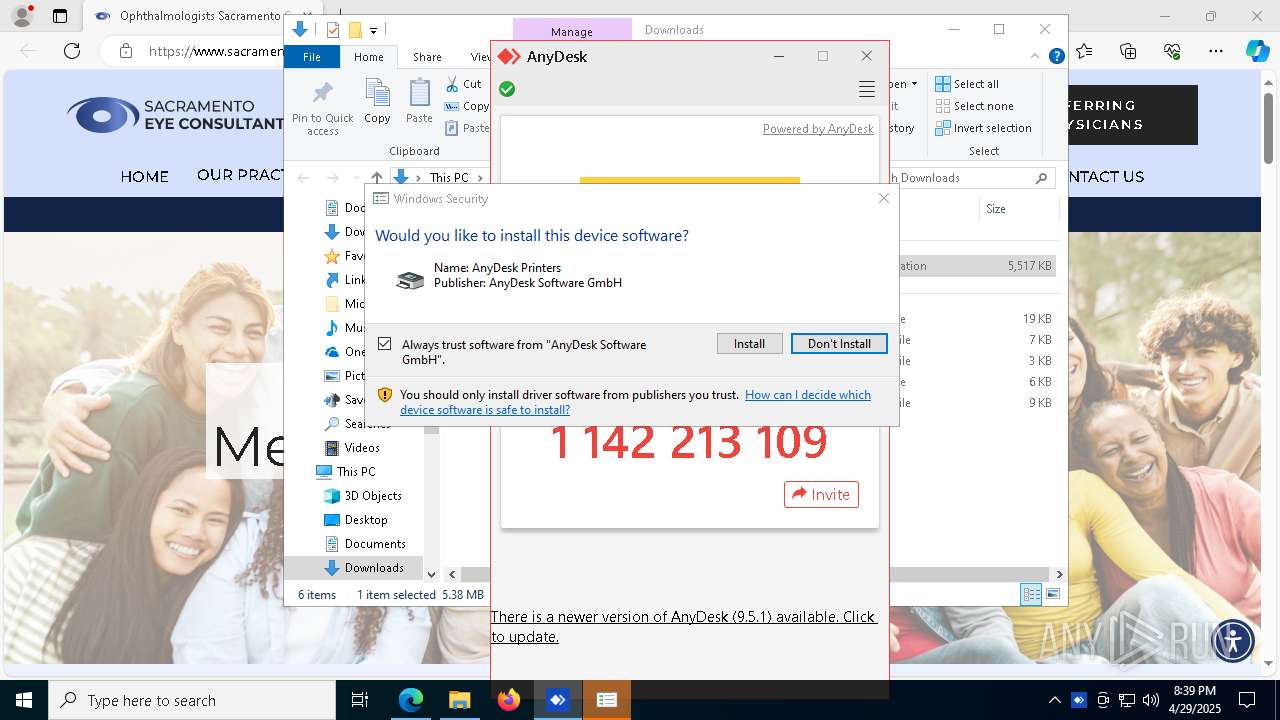Install the AnyDesk Printers device software
The width and height of the screenshot is (1280, 720).
749,343
